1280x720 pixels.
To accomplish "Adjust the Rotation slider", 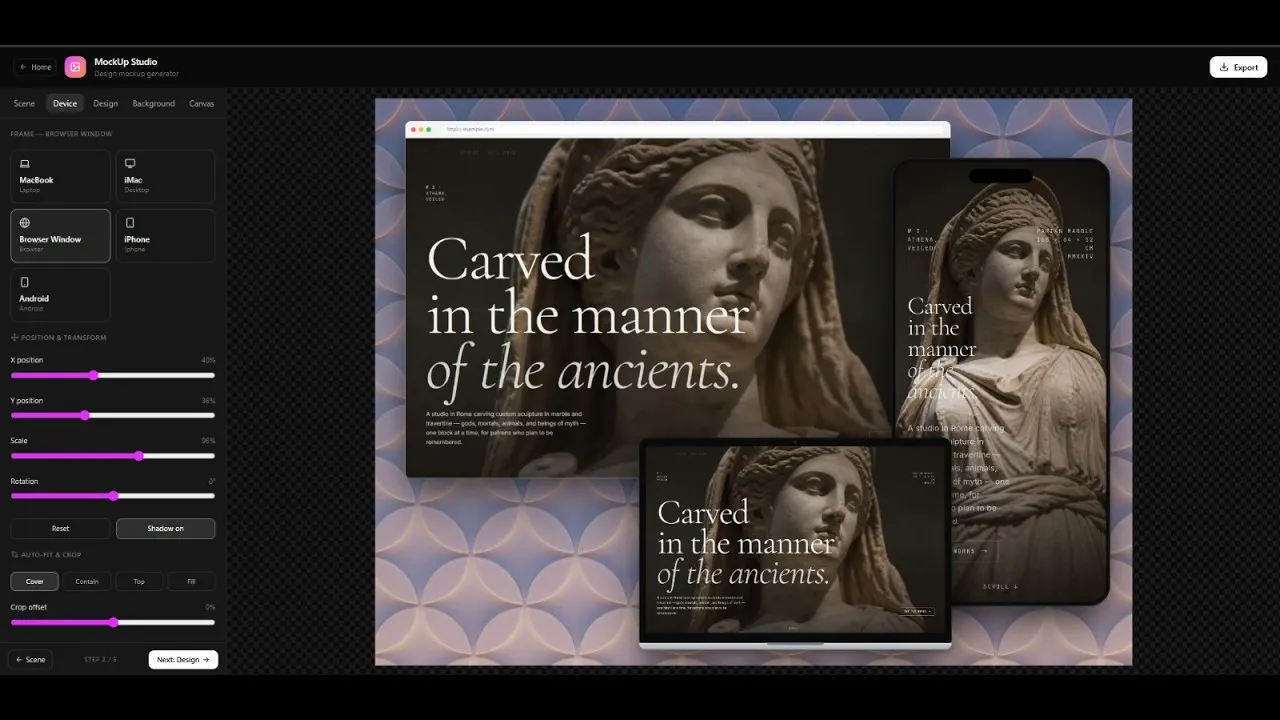I will click(113, 496).
